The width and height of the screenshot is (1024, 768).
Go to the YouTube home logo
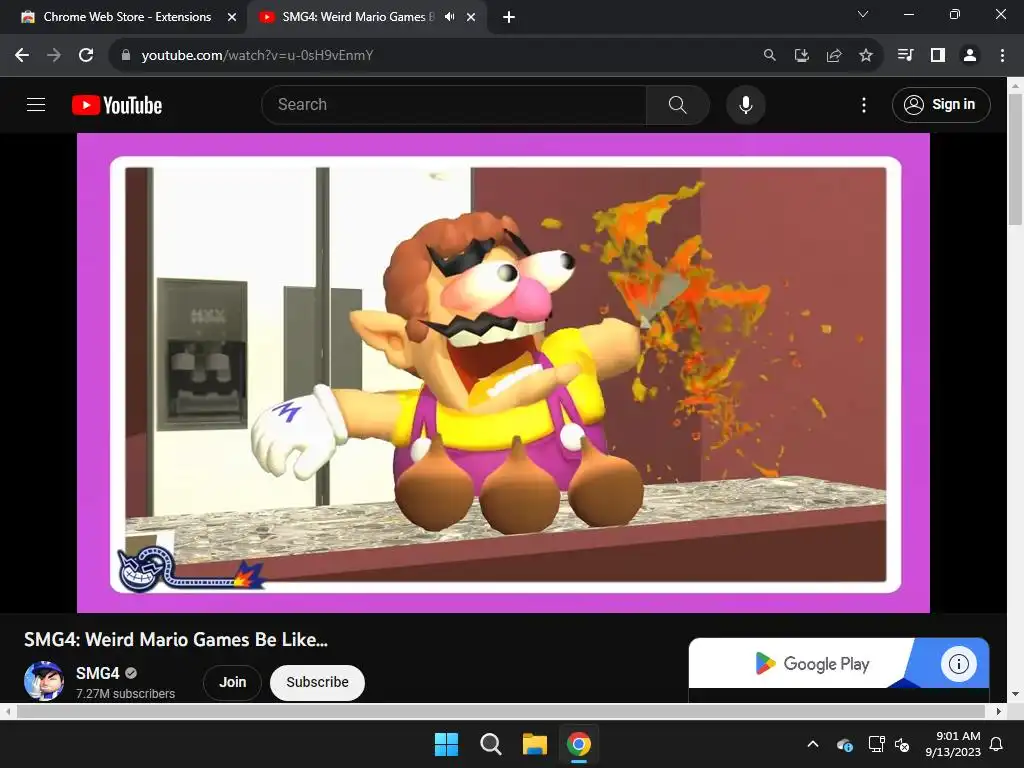coord(117,105)
